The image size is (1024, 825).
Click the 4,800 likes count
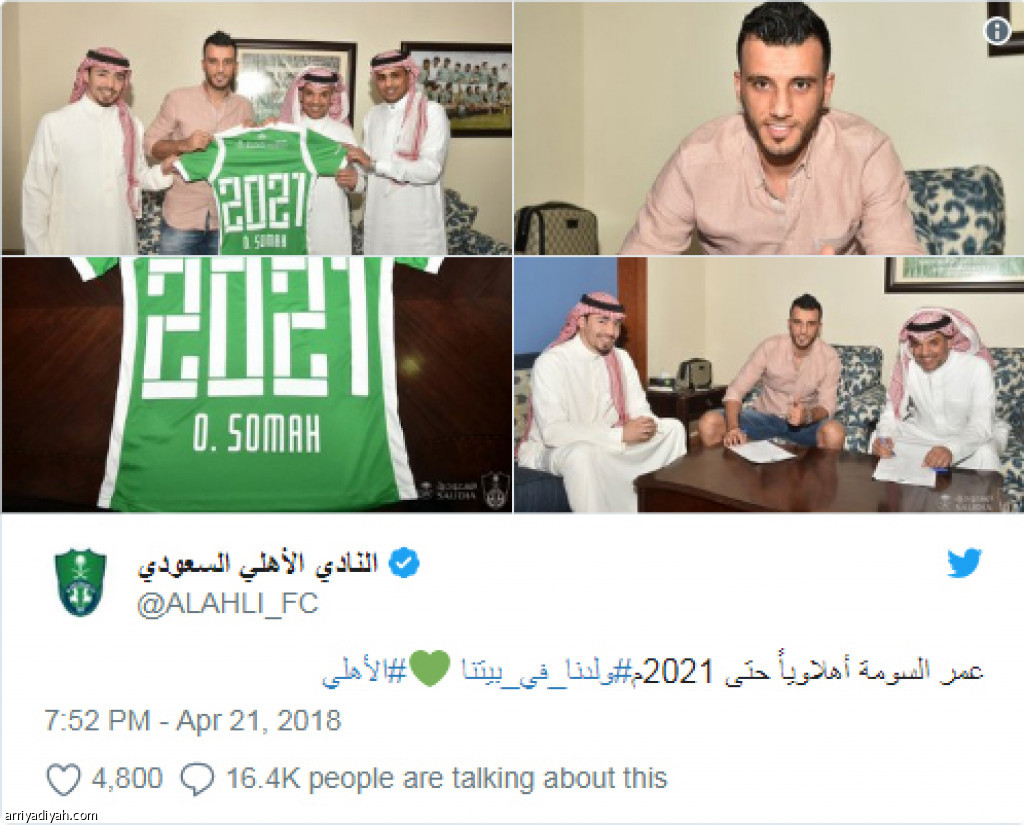(127, 779)
